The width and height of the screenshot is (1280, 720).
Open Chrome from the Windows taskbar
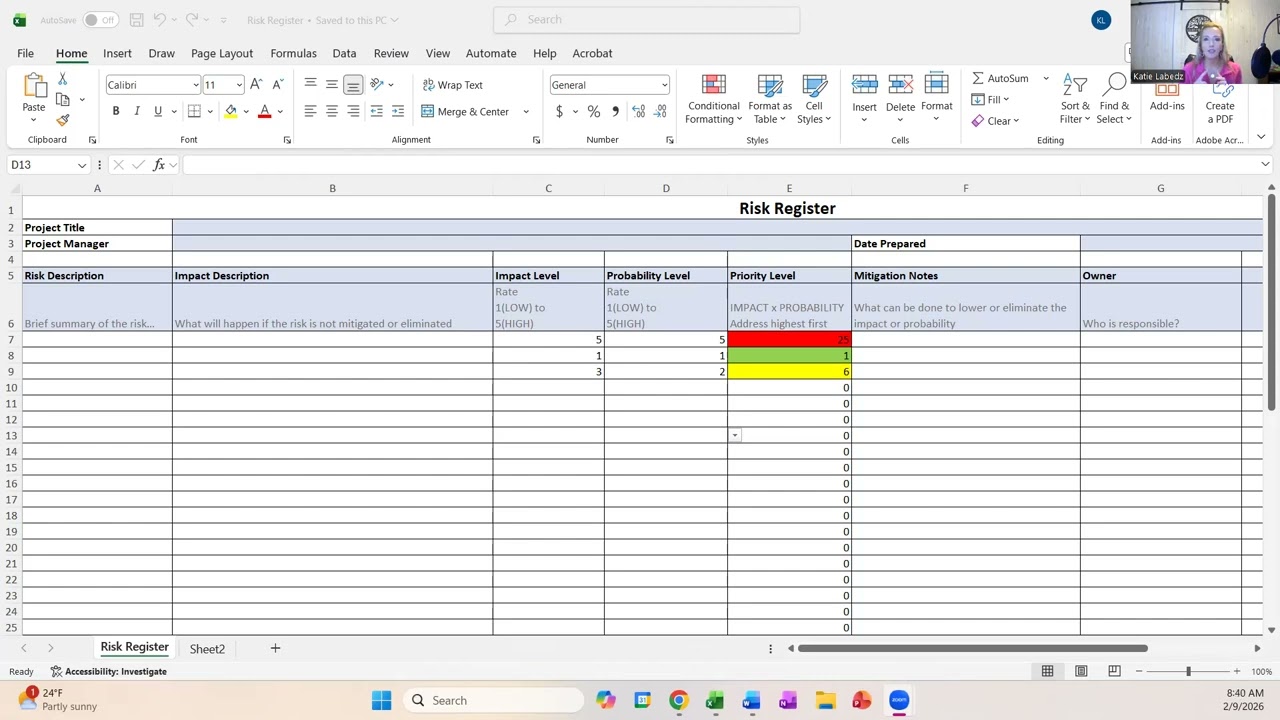678,700
